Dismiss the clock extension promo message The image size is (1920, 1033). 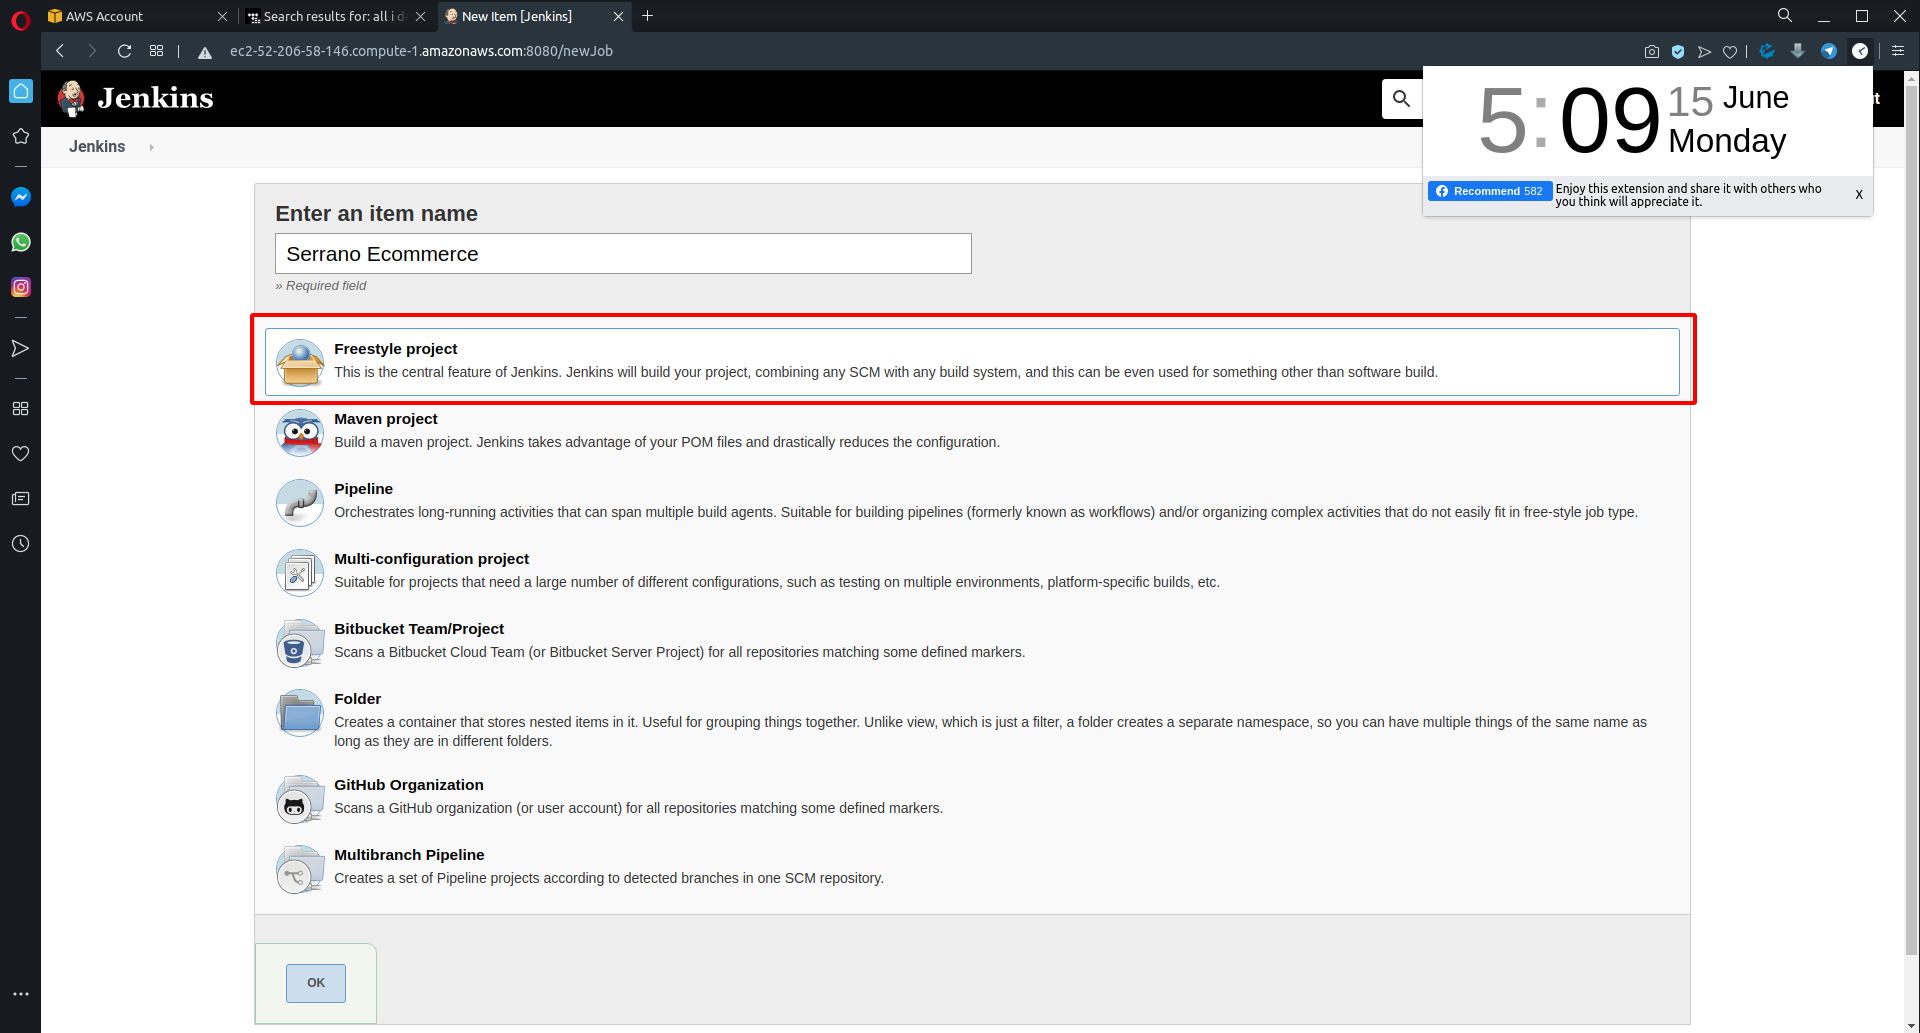(x=1859, y=195)
